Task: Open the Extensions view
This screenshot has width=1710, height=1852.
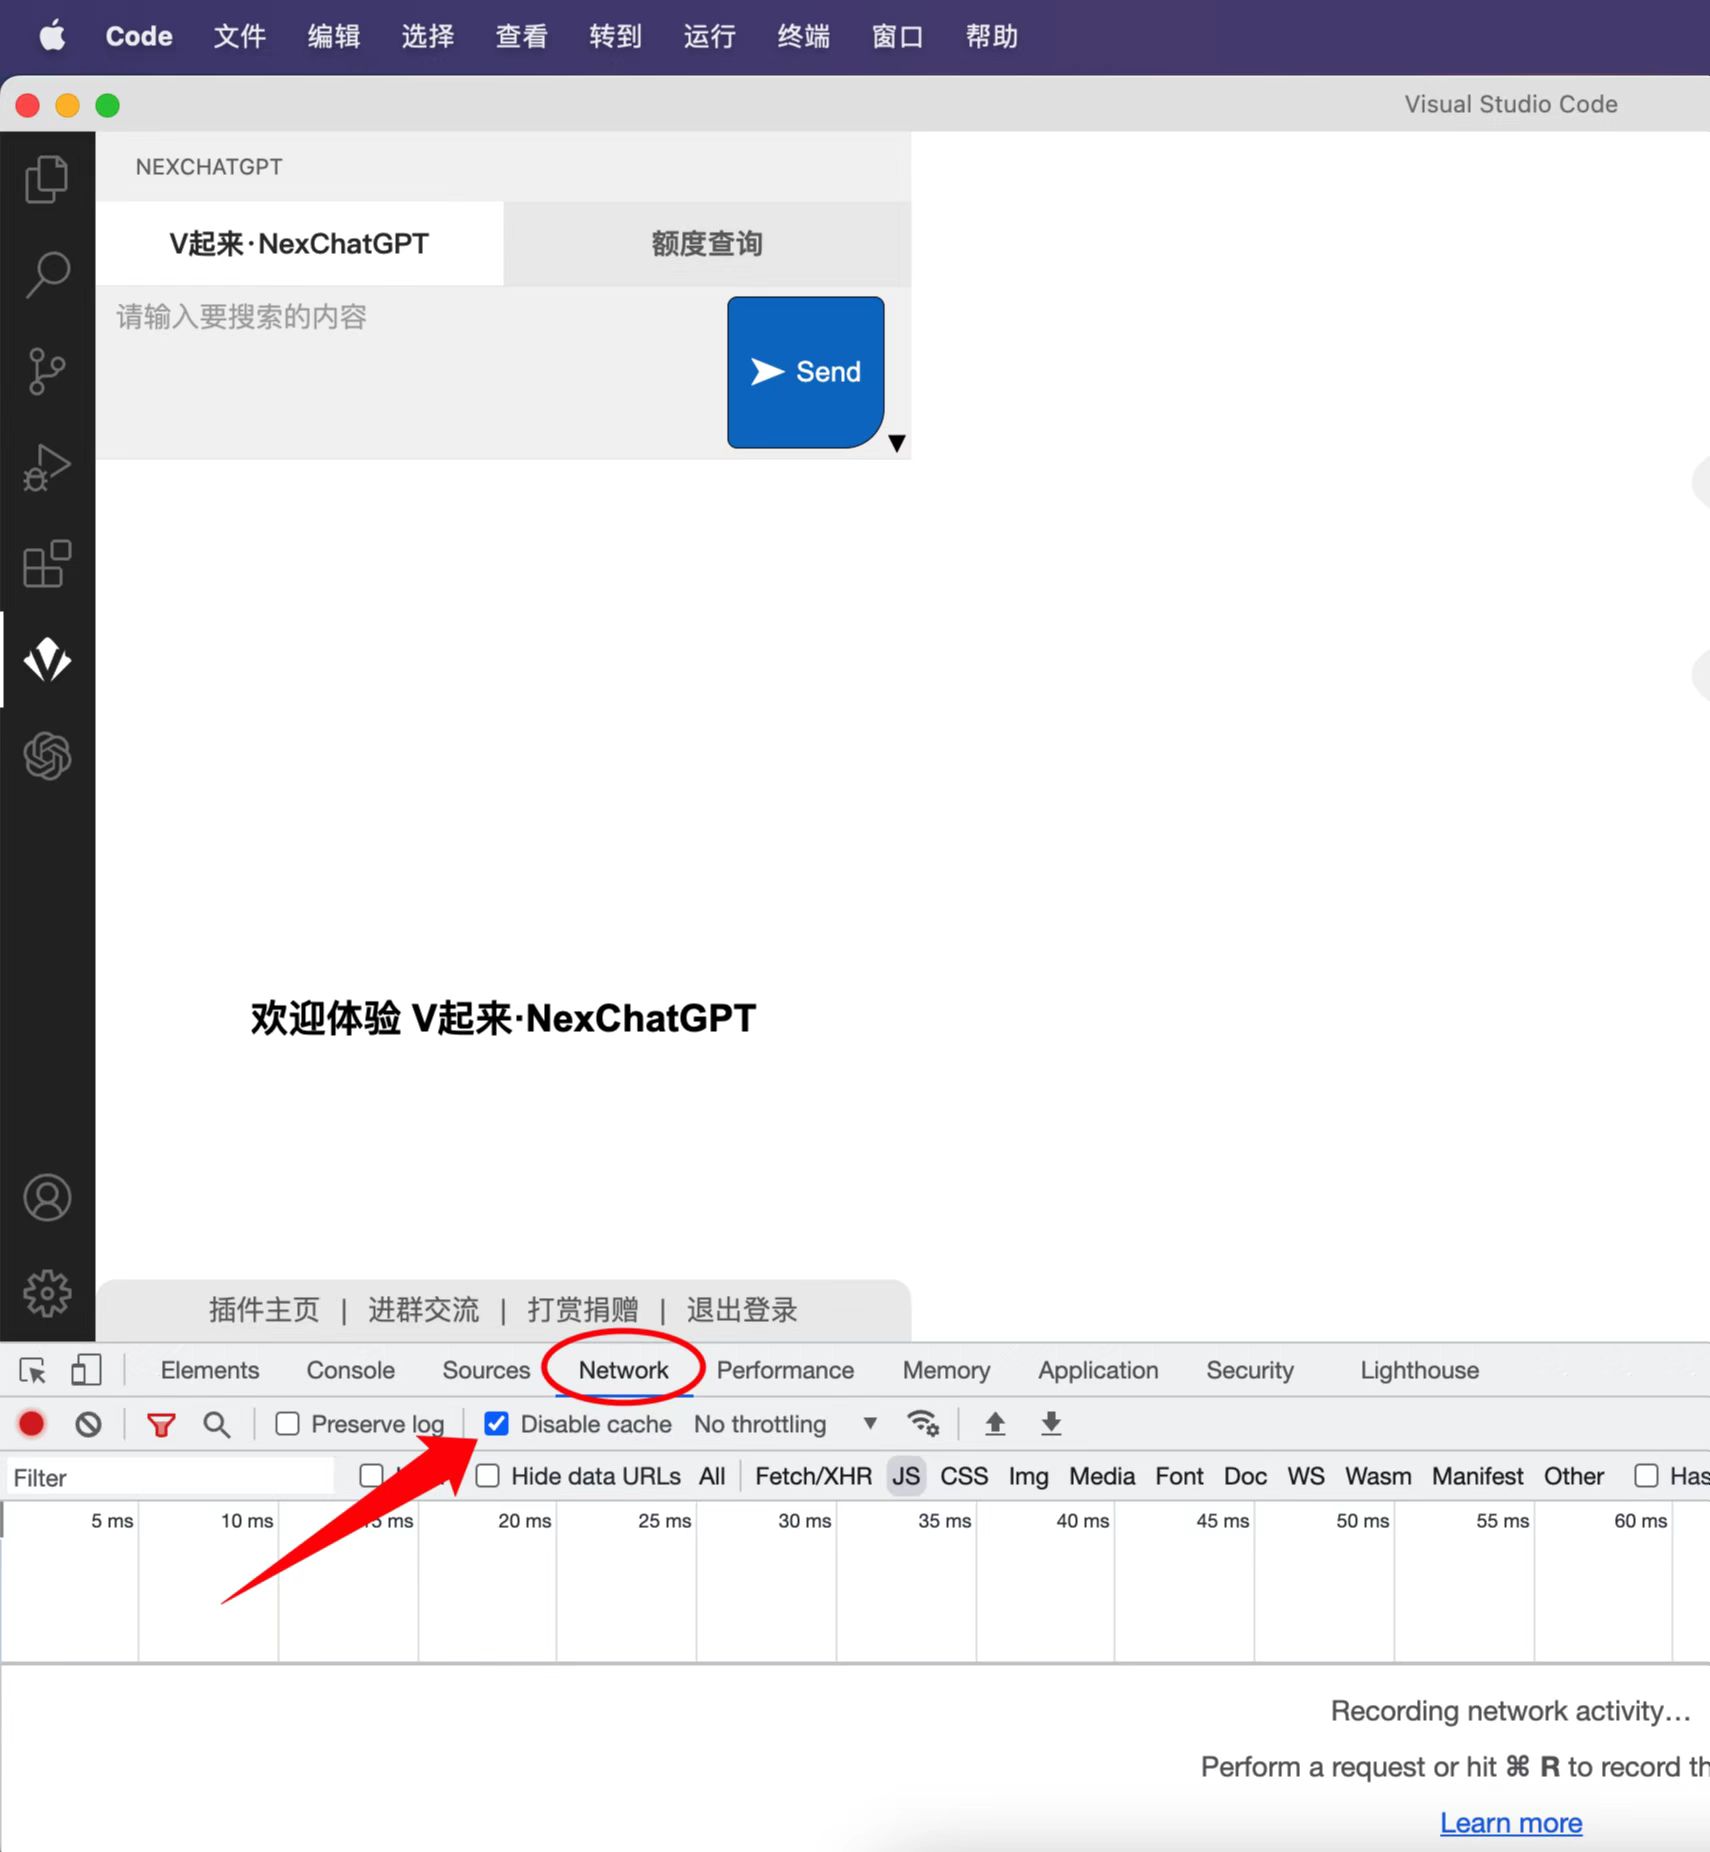Action: [46, 564]
